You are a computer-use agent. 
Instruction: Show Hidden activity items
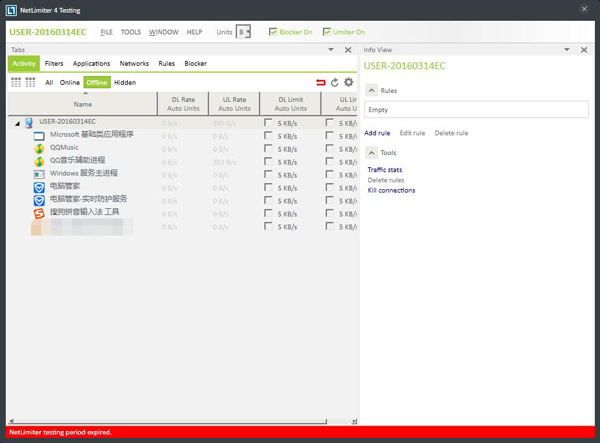125,83
